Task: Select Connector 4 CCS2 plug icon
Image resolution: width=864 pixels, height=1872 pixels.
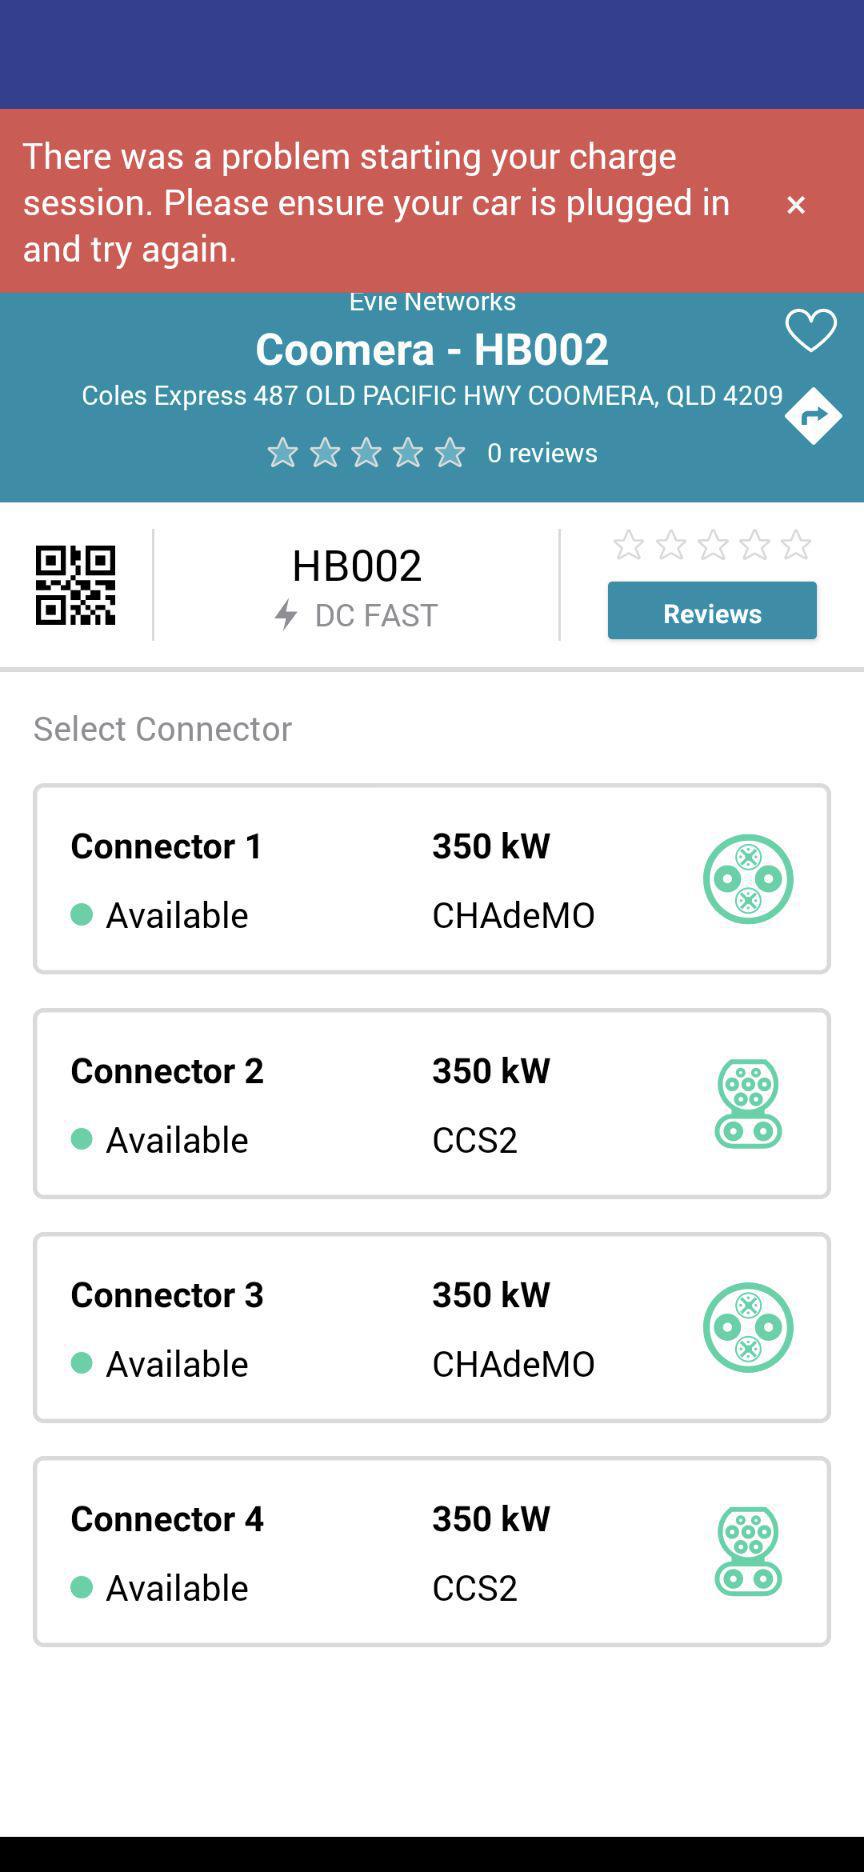Action: pos(748,1551)
